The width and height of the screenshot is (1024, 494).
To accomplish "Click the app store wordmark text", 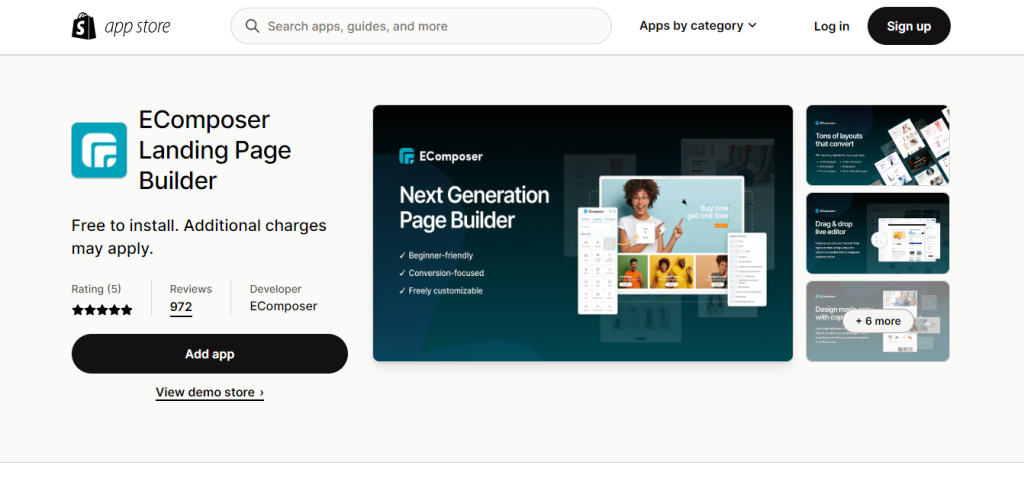I will point(137,26).
